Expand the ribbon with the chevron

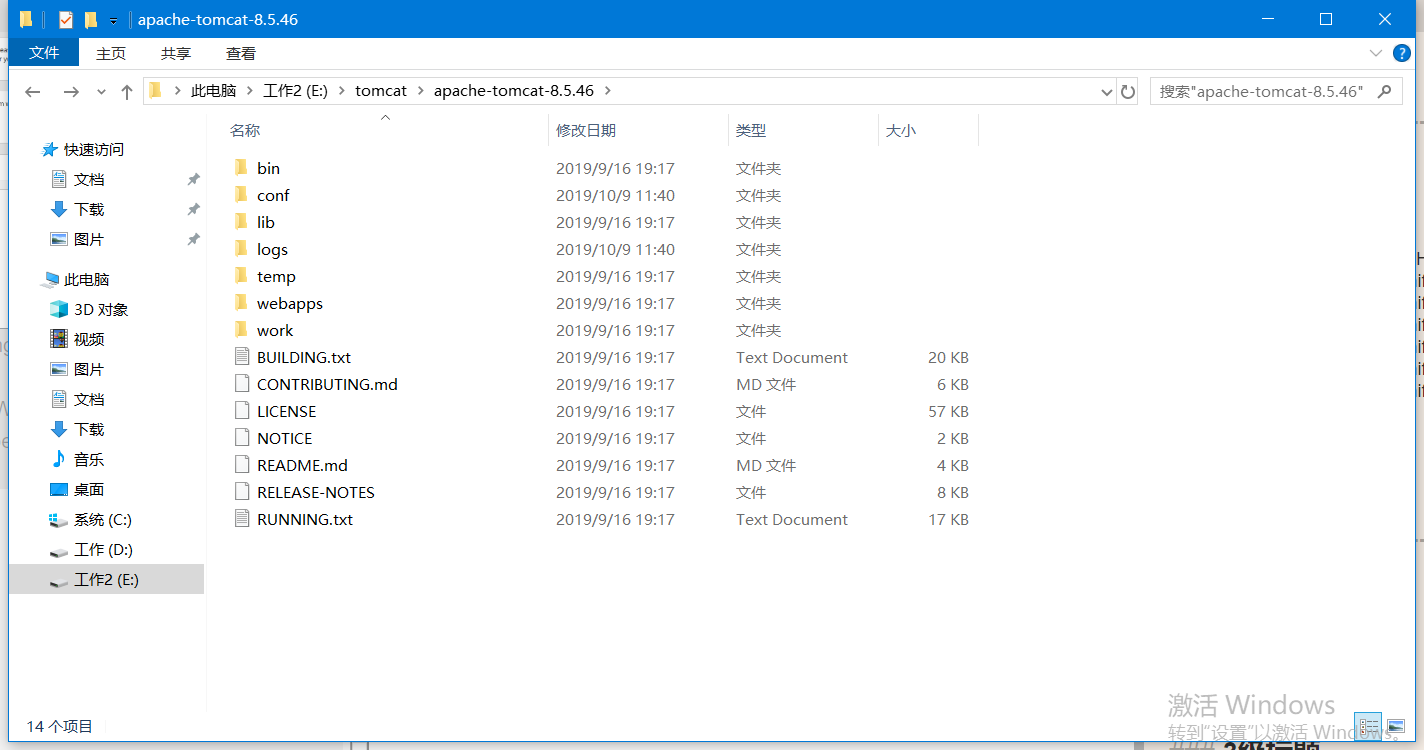tap(1377, 53)
